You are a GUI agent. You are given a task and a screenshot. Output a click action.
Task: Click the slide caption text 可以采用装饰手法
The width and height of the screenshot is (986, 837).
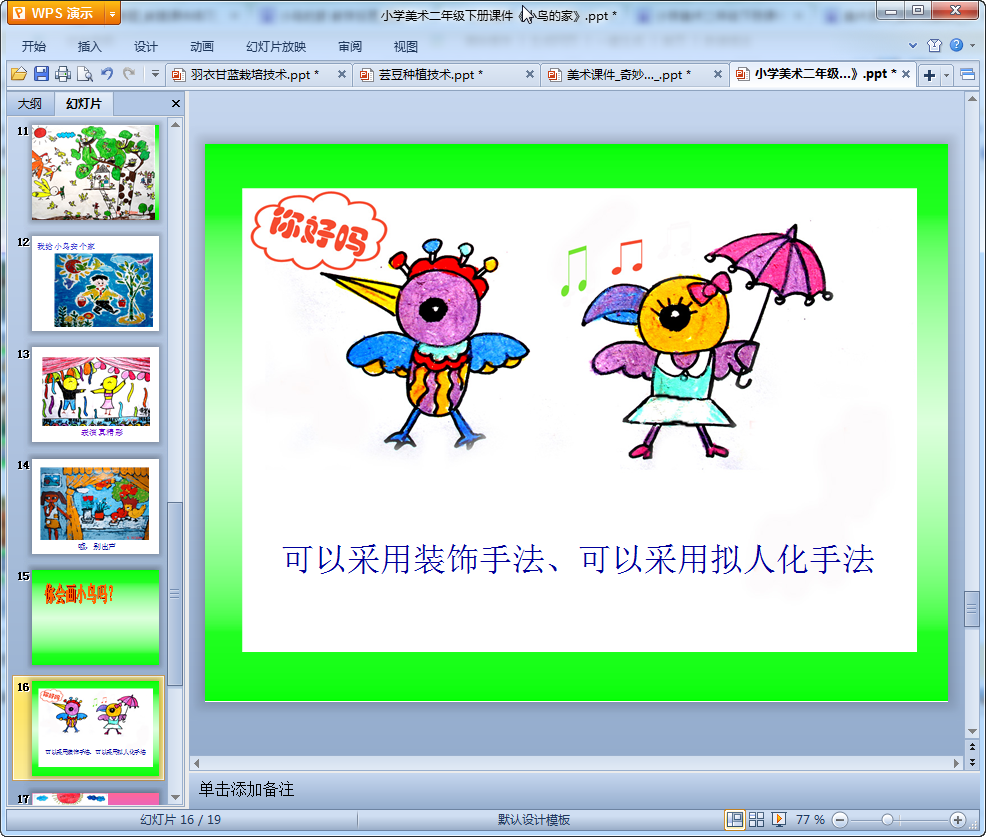tap(579, 560)
